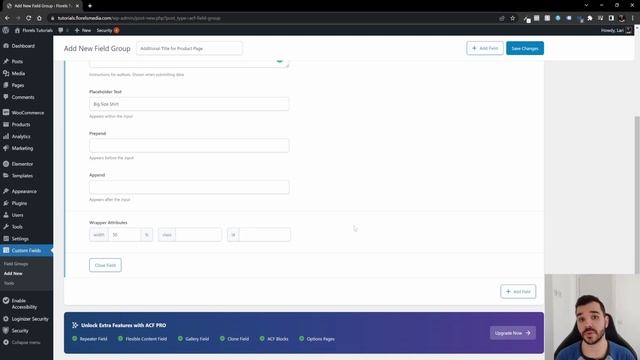Edit the wrapper width value
This screenshot has height=360, width=640.
(125, 235)
